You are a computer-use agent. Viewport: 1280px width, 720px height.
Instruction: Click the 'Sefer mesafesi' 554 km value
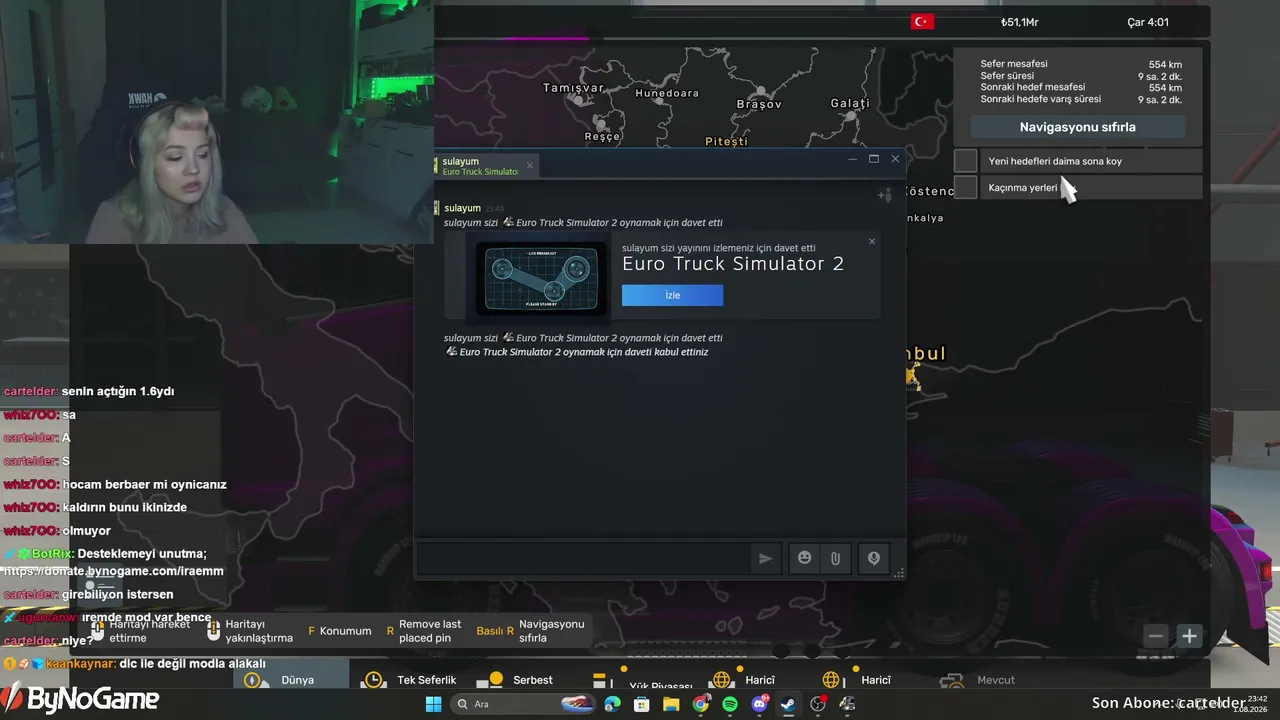tap(1165, 64)
